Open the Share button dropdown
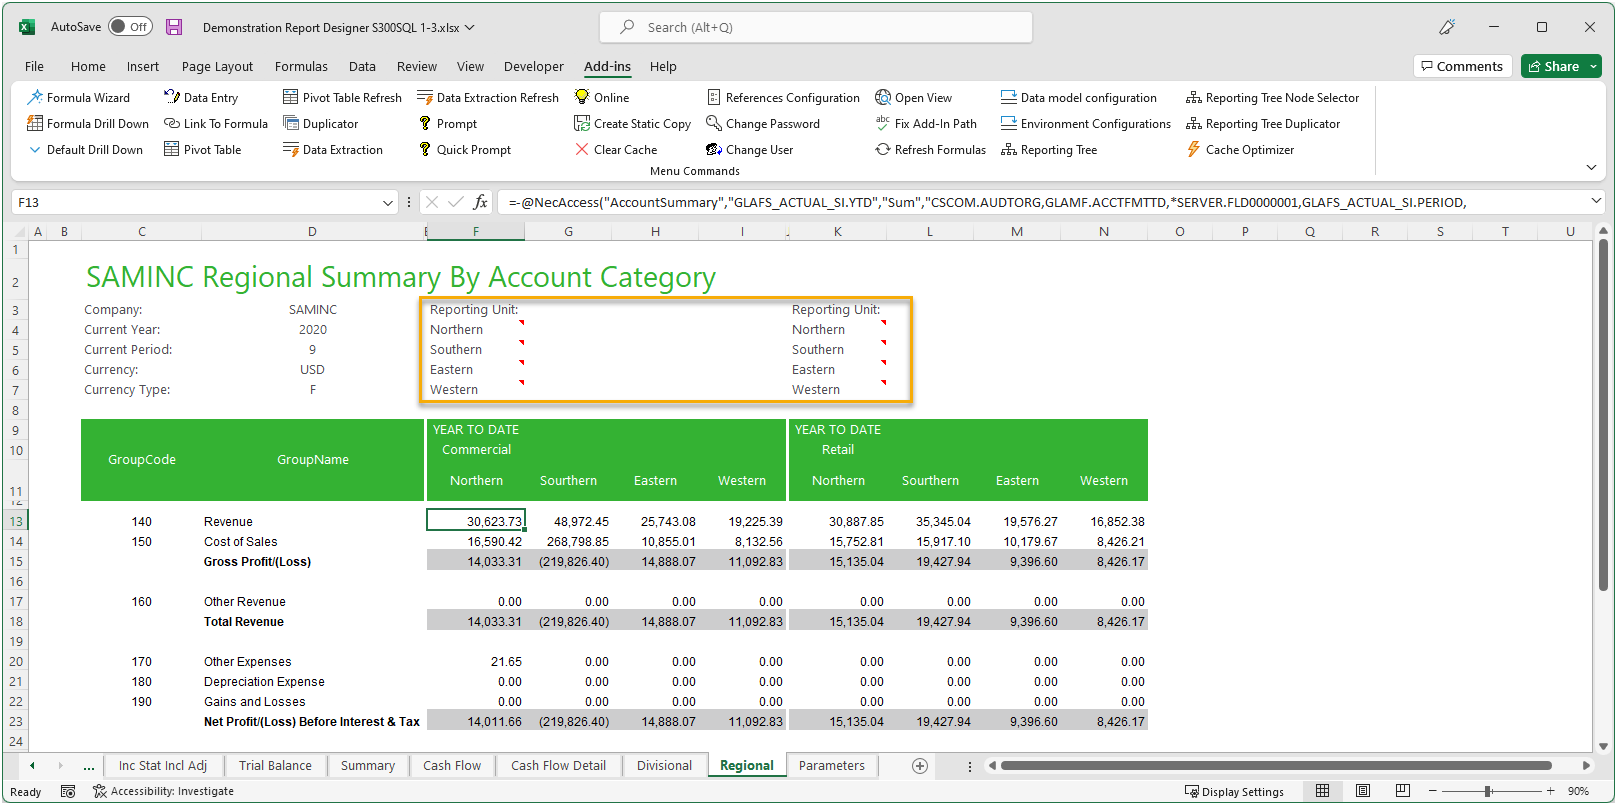Screen dimensions: 1618x804 click(x=1594, y=67)
